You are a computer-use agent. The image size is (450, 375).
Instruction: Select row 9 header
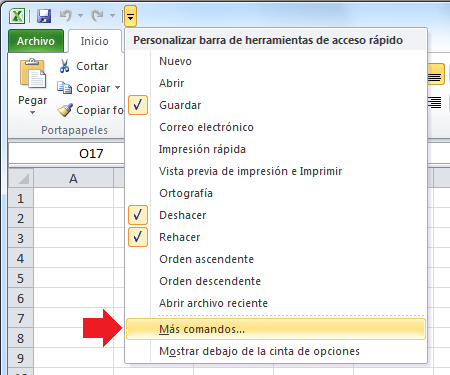tap(21, 358)
